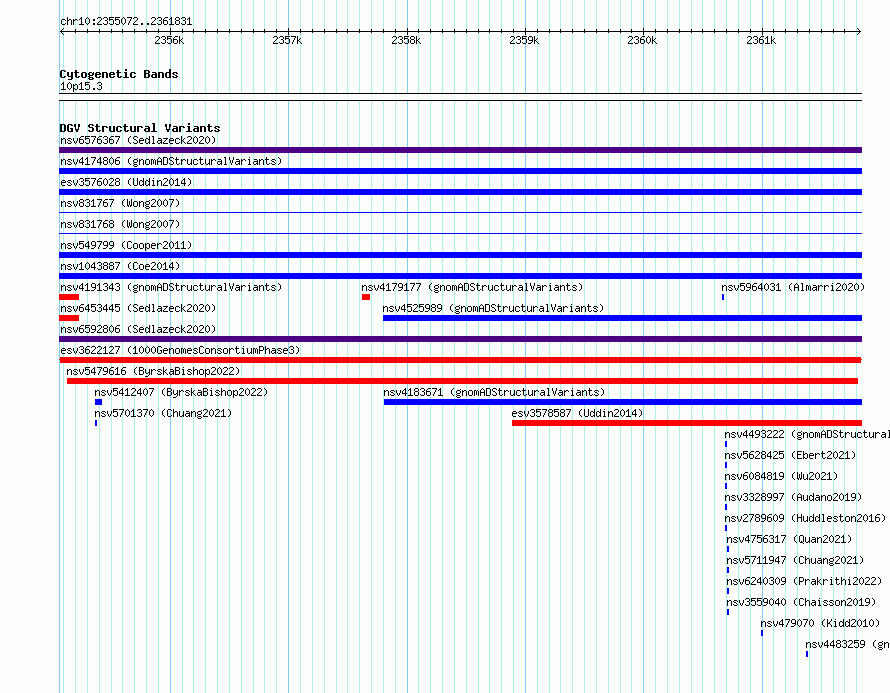Click the nsv3328997 (Audano2019) label

tap(793, 497)
